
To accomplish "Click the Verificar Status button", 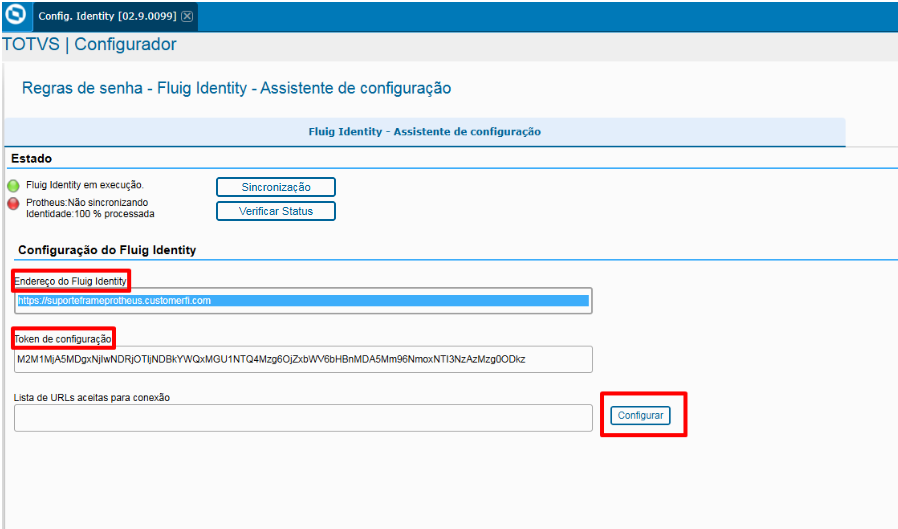I will click(275, 211).
